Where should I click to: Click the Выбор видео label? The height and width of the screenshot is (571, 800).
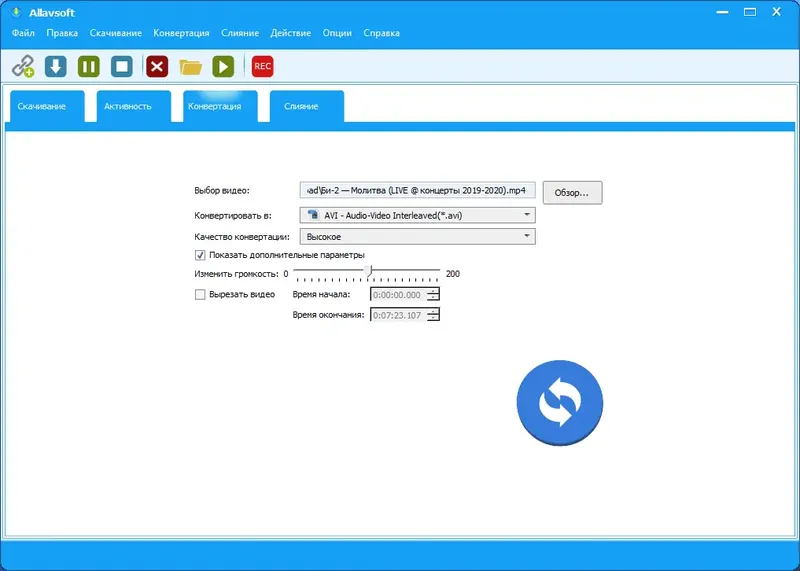click(x=222, y=190)
